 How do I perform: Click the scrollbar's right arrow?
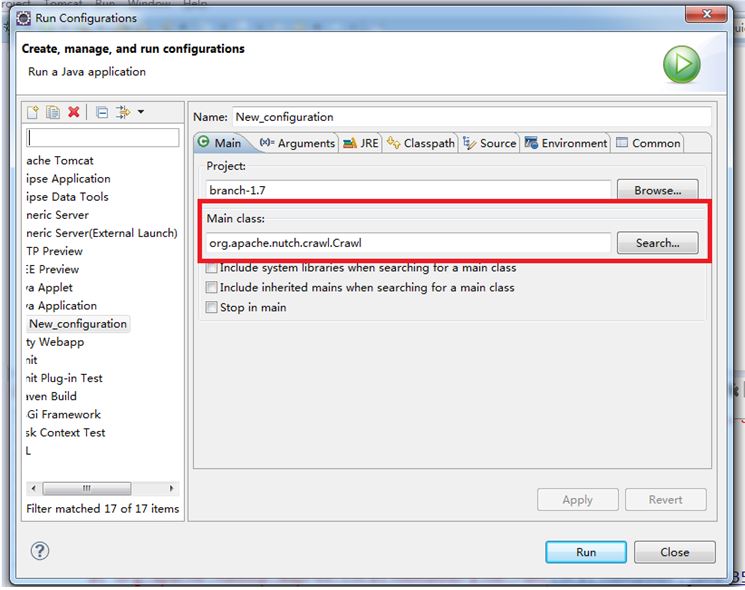[172, 488]
